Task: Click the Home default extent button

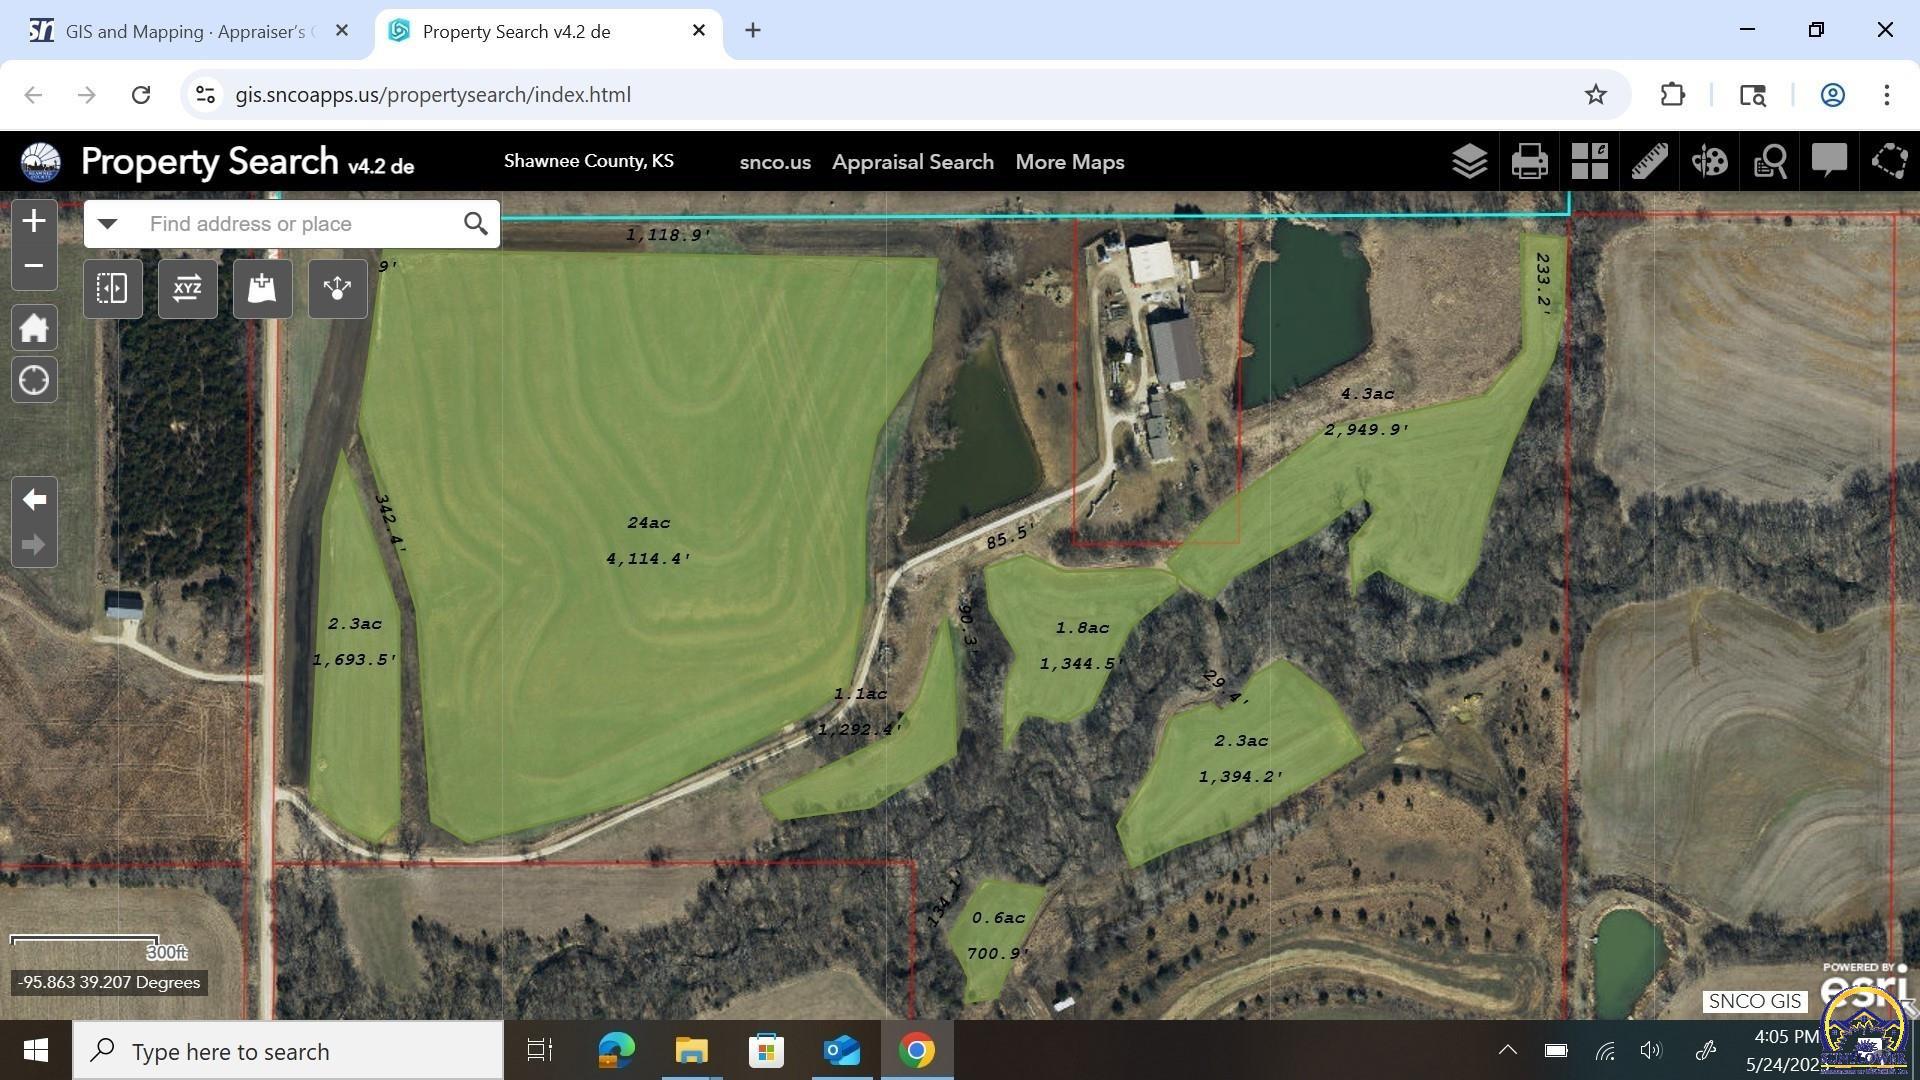Action: tap(34, 328)
